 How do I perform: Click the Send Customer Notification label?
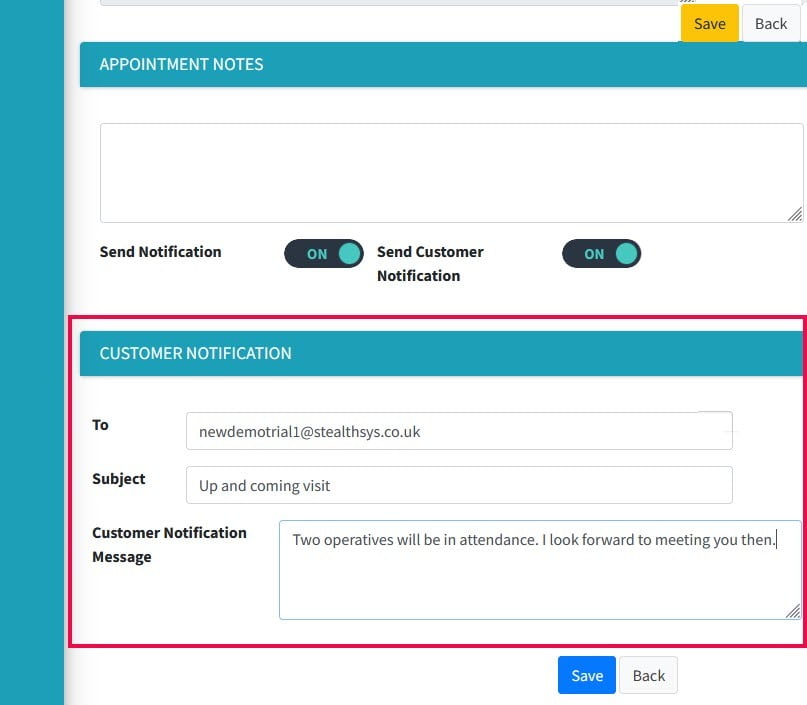tap(430, 264)
